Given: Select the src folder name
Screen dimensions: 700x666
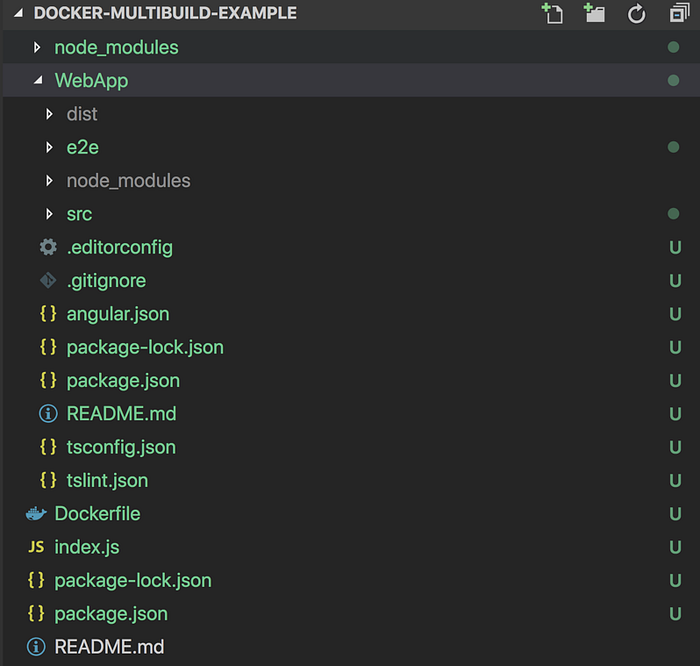Looking at the screenshot, I should 79,214.
